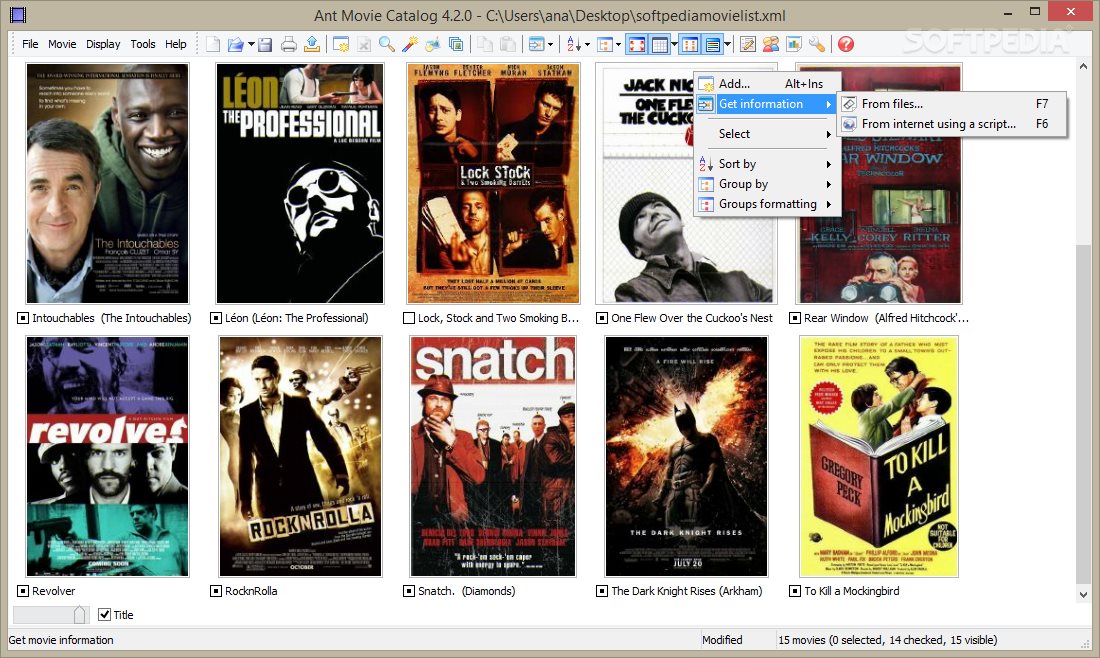The height and width of the screenshot is (658, 1100).
Task: Open the Group by submenu entry
Action: tap(765, 184)
